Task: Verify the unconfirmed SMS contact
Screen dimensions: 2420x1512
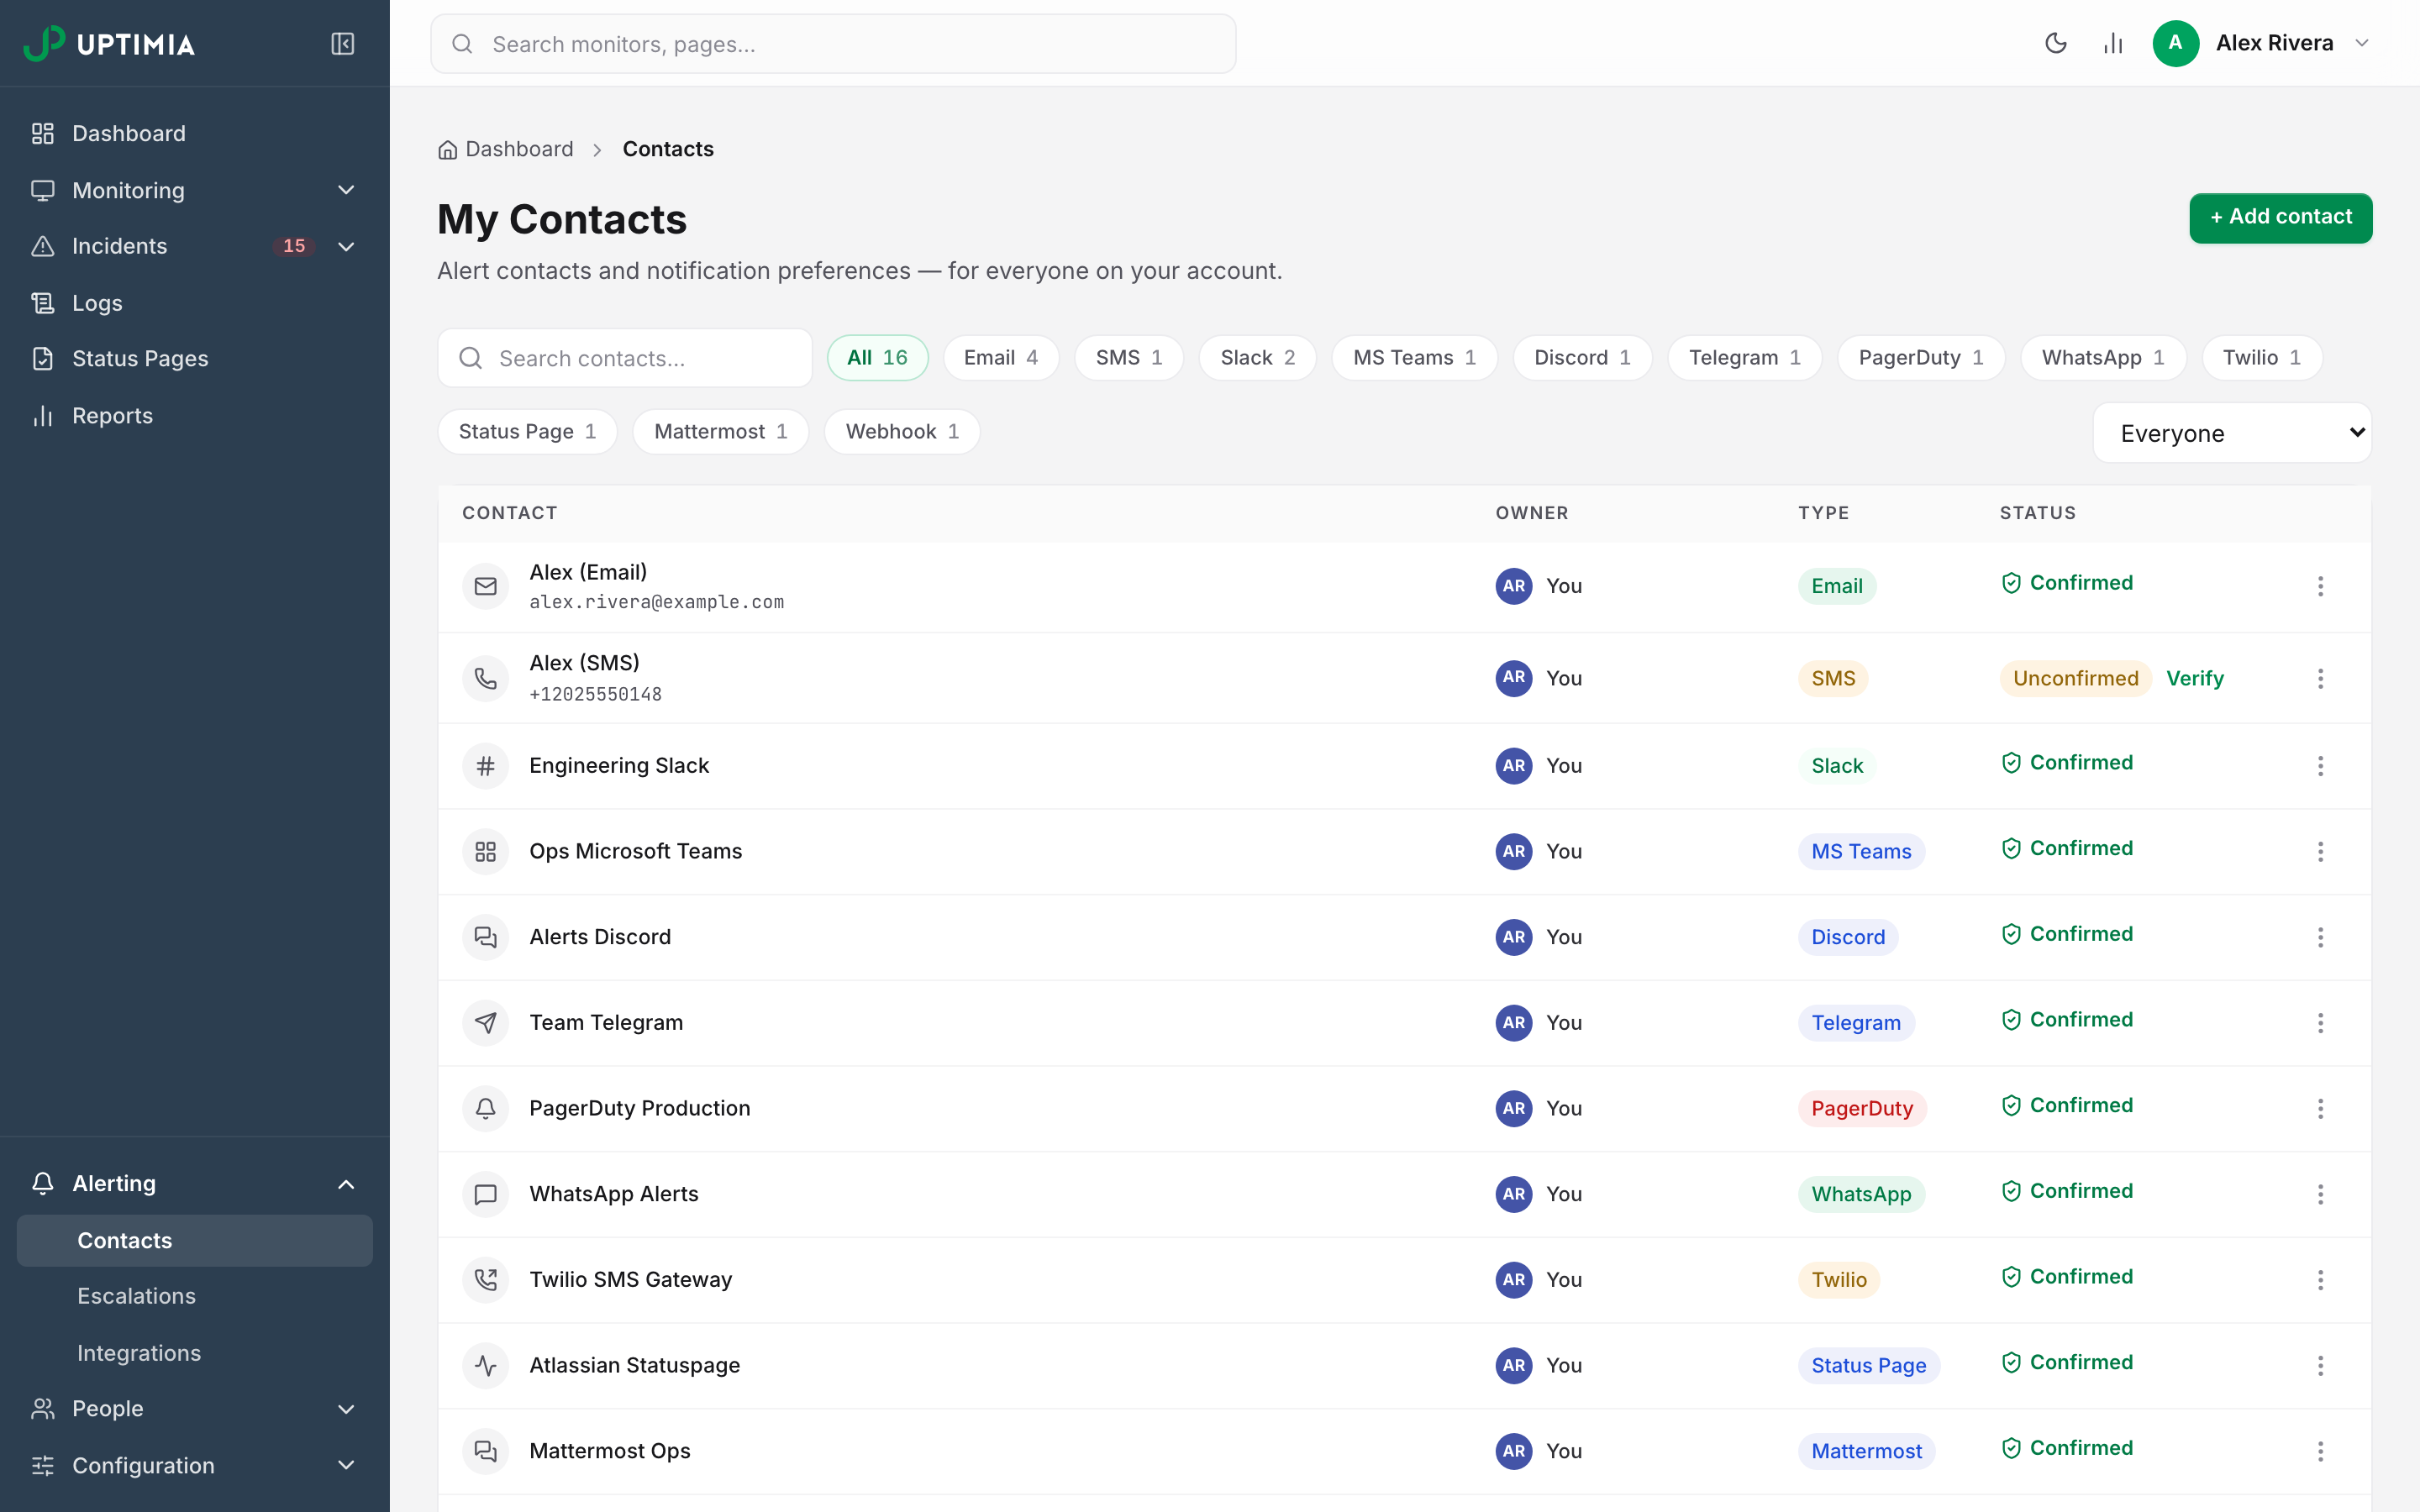Action: point(2194,678)
